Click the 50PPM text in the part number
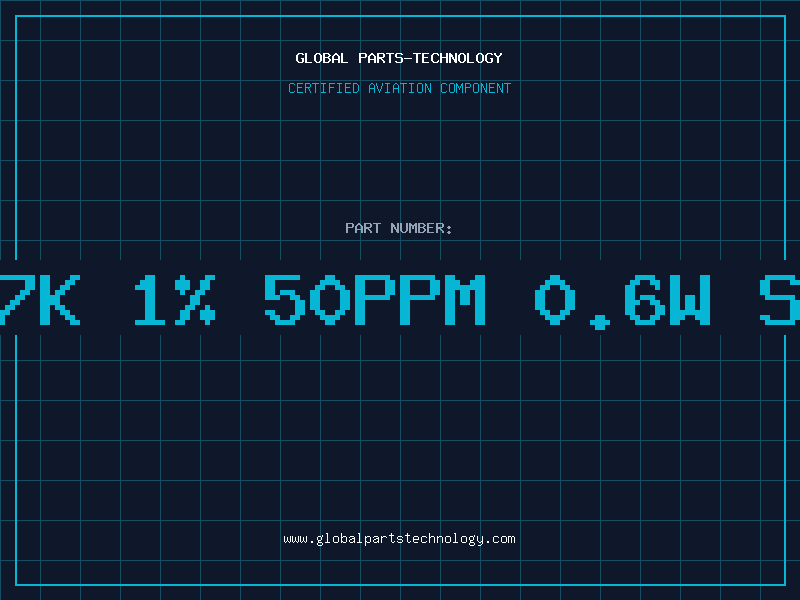 375,299
